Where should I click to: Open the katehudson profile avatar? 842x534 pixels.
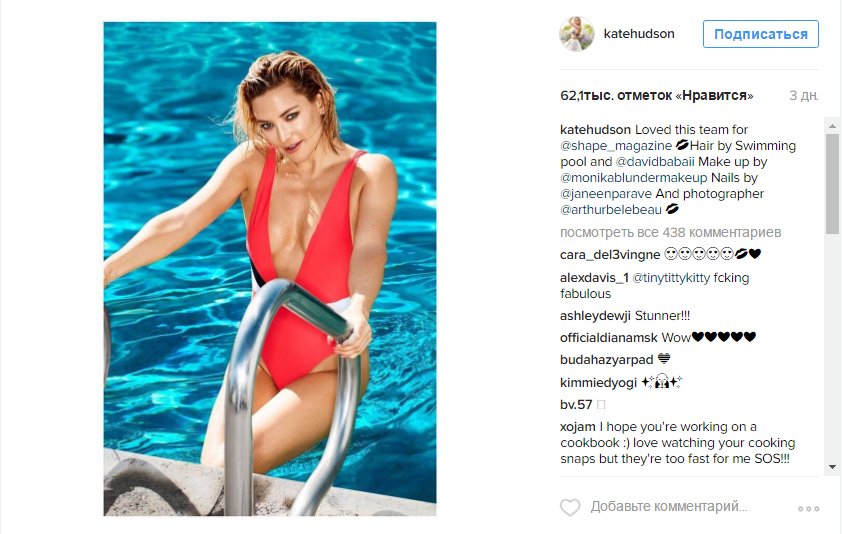click(x=577, y=34)
